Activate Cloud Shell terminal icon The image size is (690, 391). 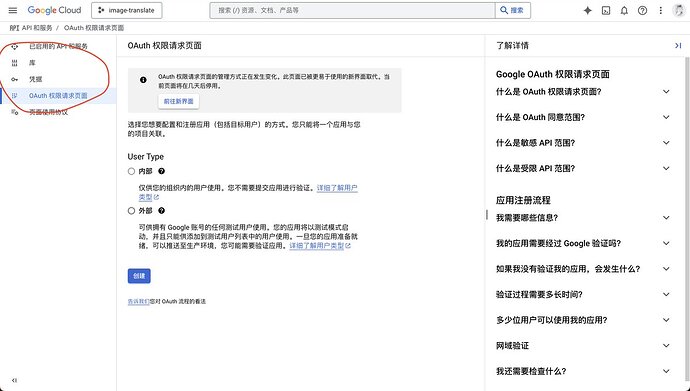606,11
